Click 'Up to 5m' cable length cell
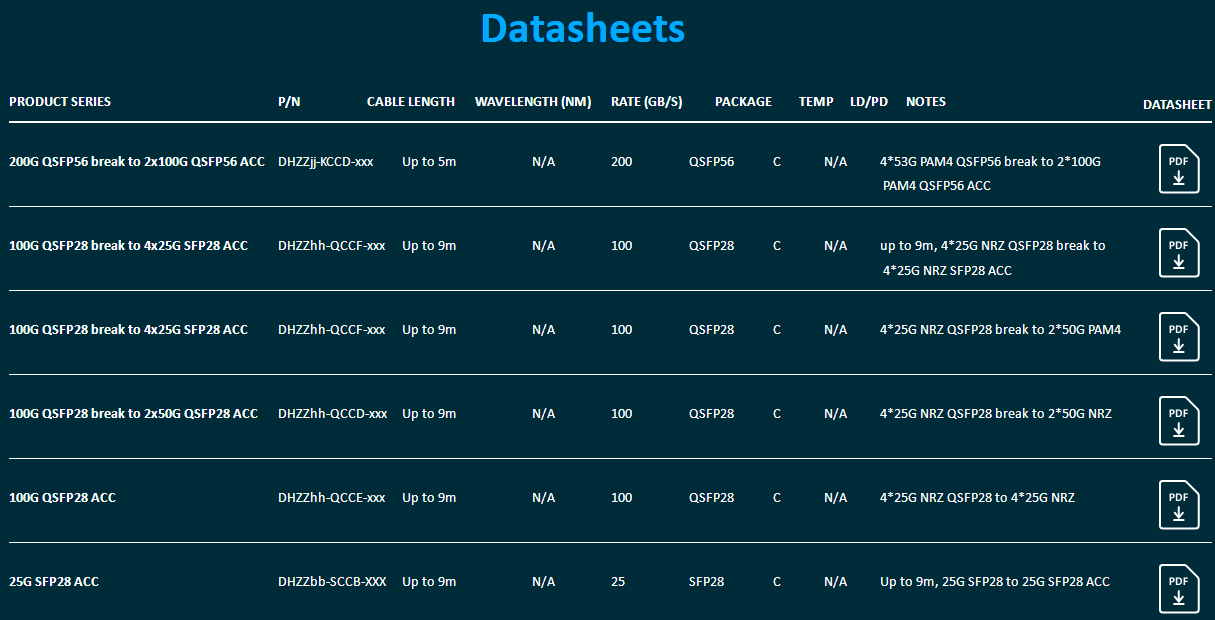The width and height of the screenshot is (1215, 620). [x=429, y=161]
